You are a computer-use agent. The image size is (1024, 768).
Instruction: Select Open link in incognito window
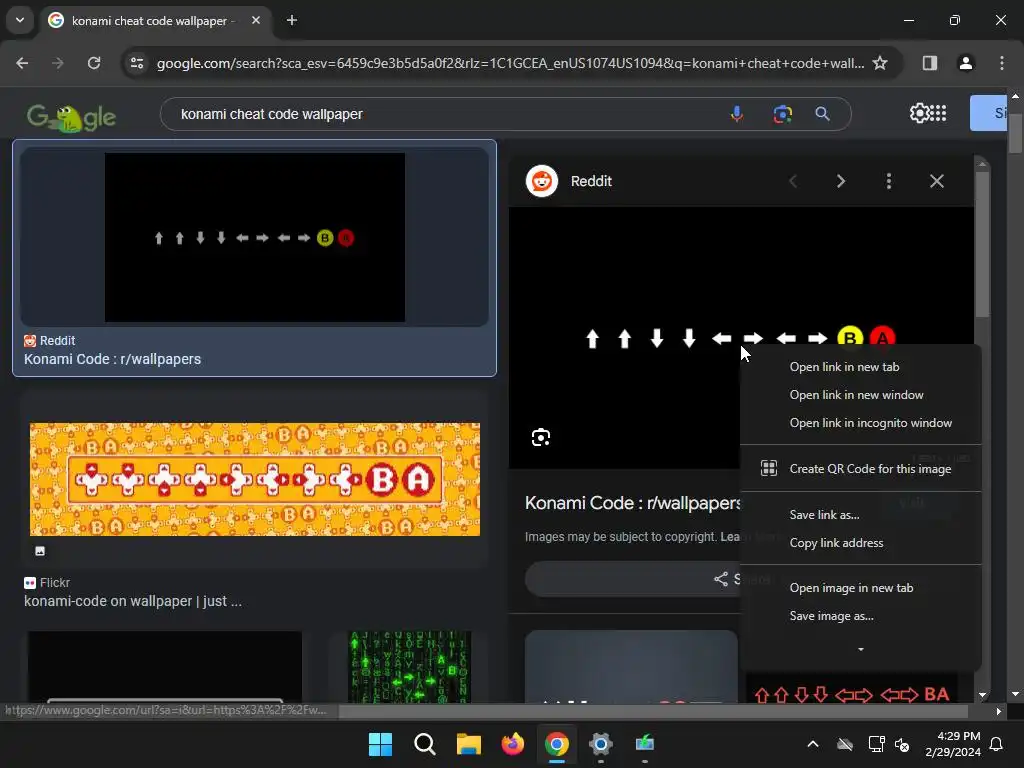(861, 423)
